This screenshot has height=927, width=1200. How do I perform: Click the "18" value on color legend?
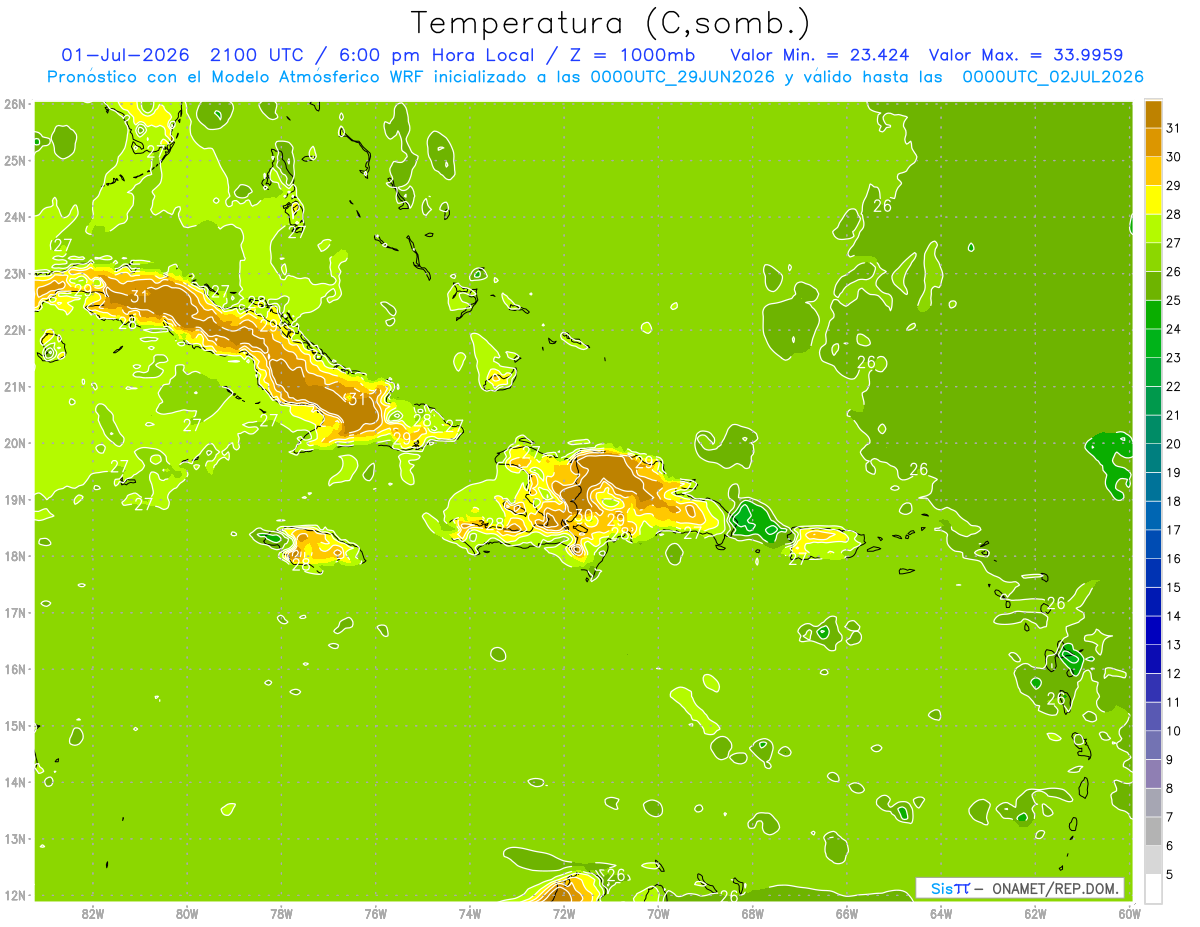[1173, 501]
